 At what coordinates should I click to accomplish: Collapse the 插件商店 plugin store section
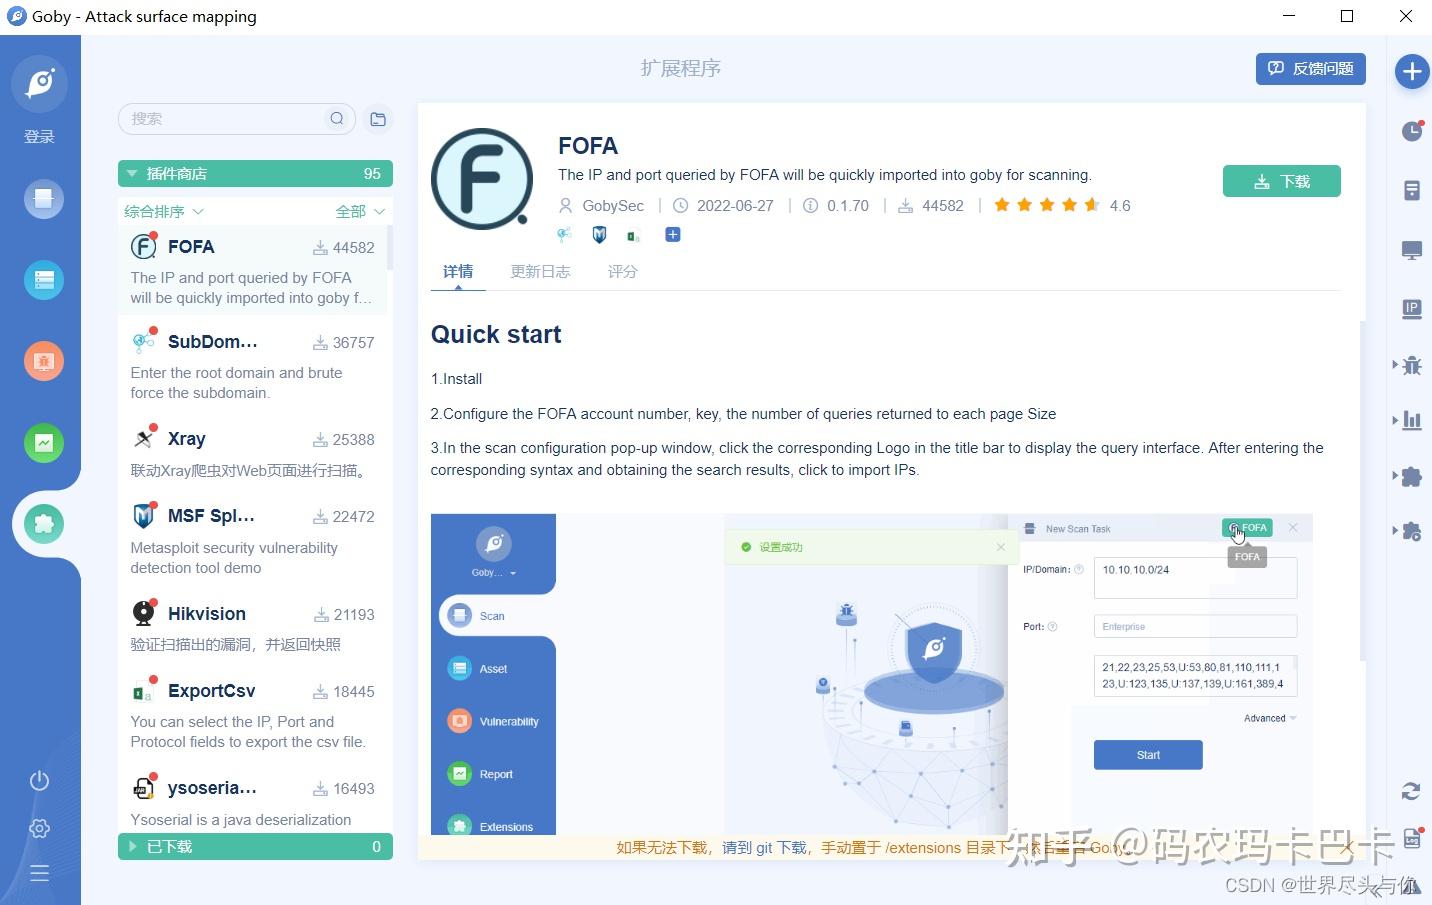coord(255,173)
